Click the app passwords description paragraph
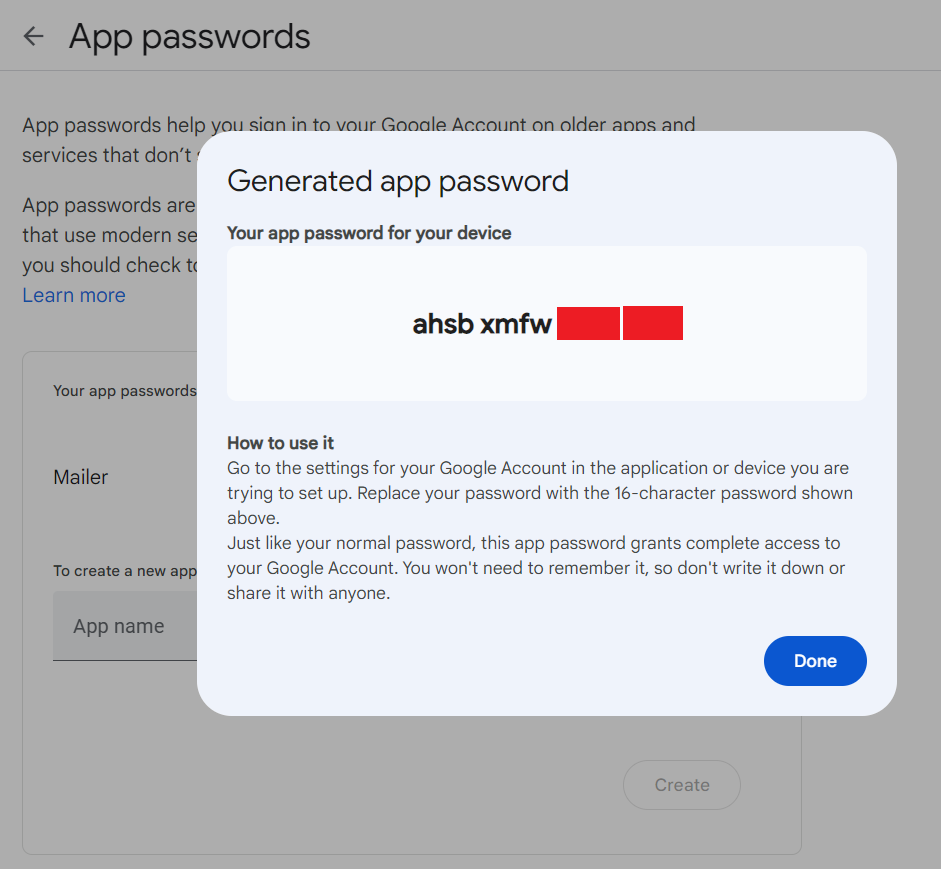This screenshot has height=869, width=941. pos(110,140)
